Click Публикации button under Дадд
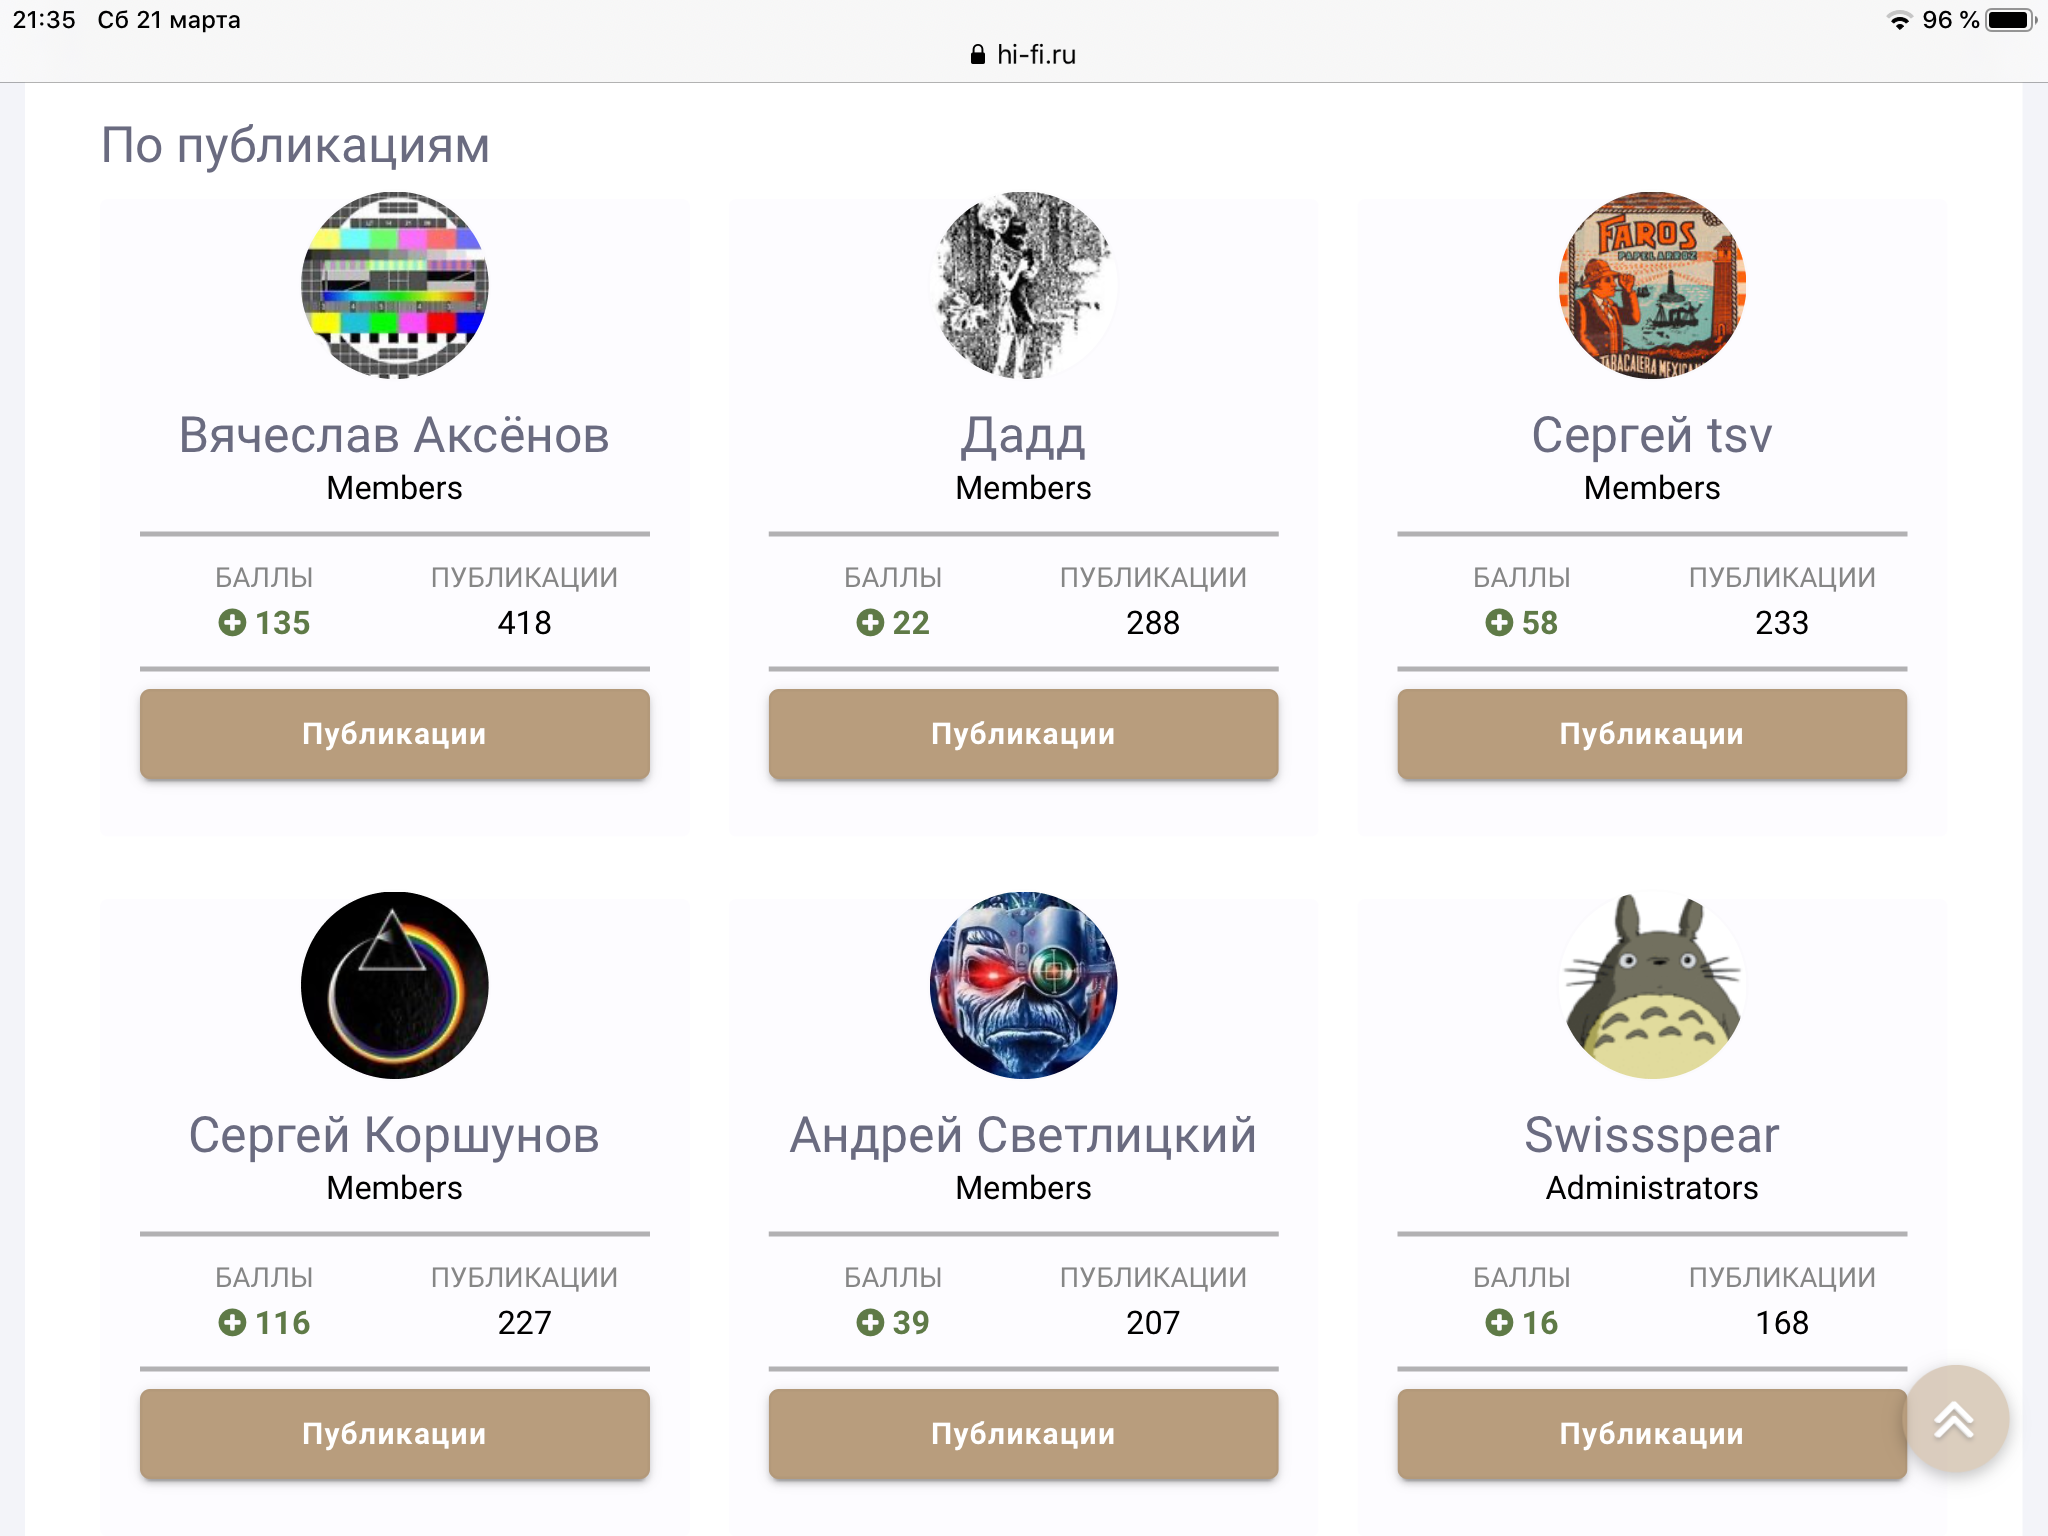This screenshot has height=1536, width=2048. 1023,734
